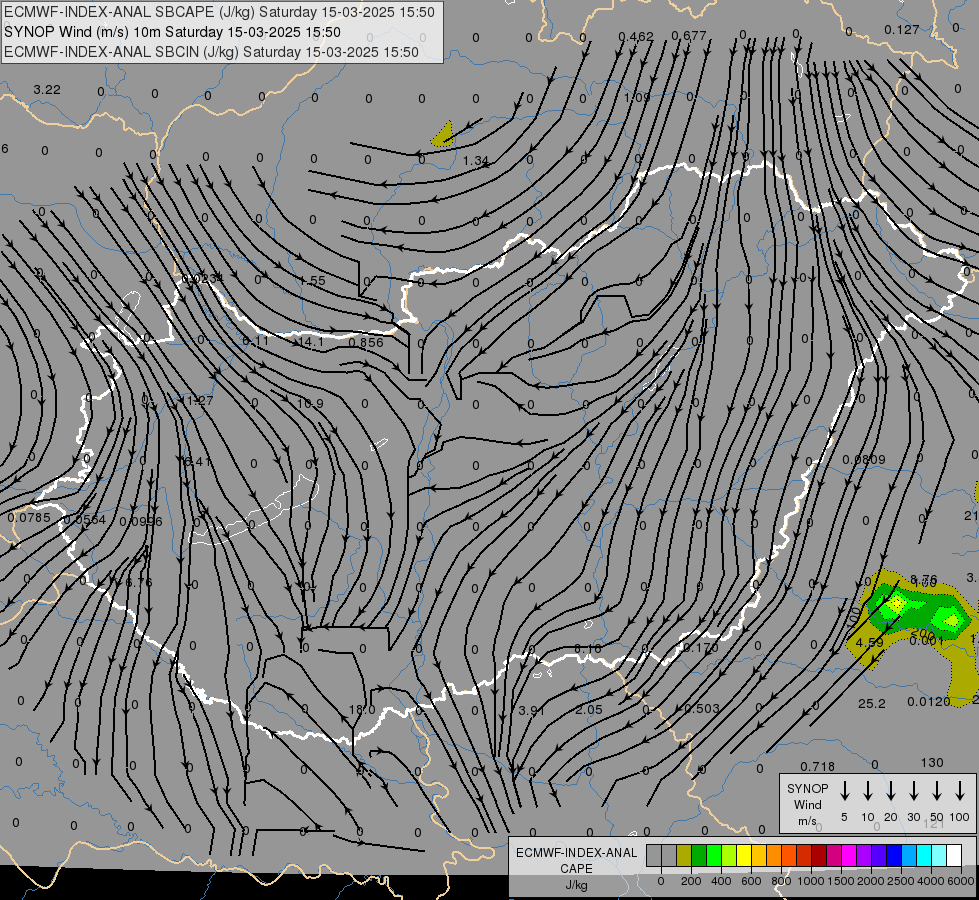The width and height of the screenshot is (979, 900).
Task: Click the grid value 1.34
Action: pyautogui.click(x=476, y=161)
